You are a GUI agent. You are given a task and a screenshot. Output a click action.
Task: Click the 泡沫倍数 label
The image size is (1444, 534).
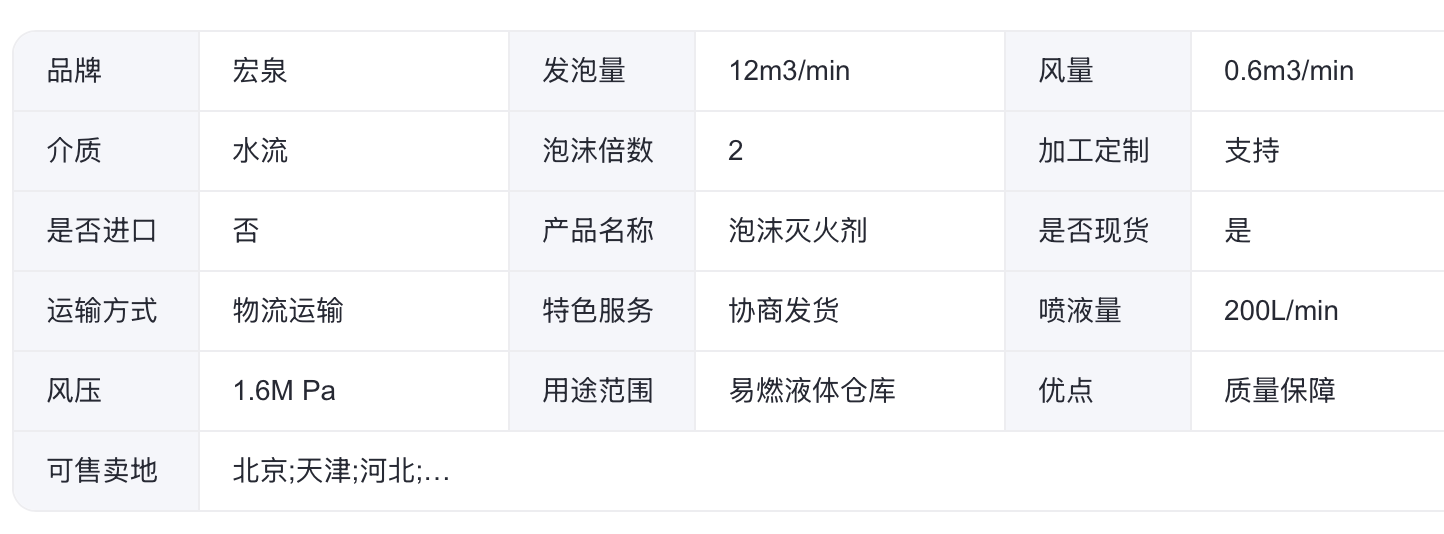point(598,151)
